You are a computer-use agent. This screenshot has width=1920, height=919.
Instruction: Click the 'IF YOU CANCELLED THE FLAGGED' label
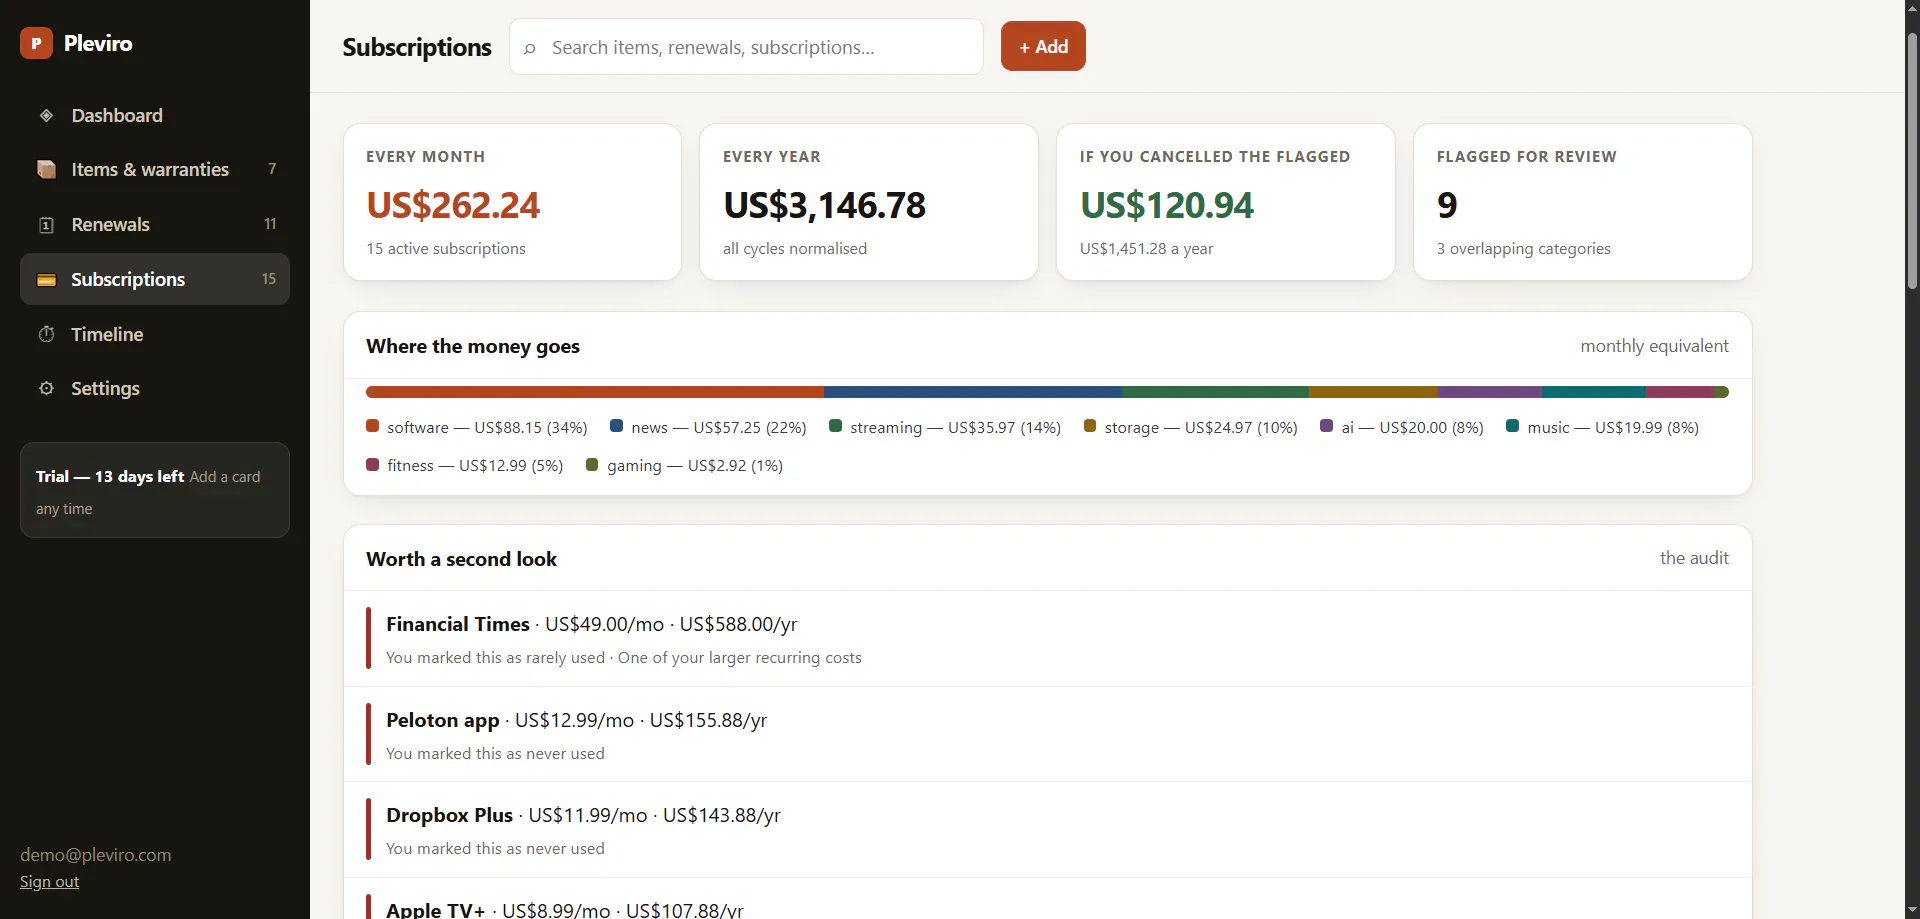pyautogui.click(x=1215, y=156)
